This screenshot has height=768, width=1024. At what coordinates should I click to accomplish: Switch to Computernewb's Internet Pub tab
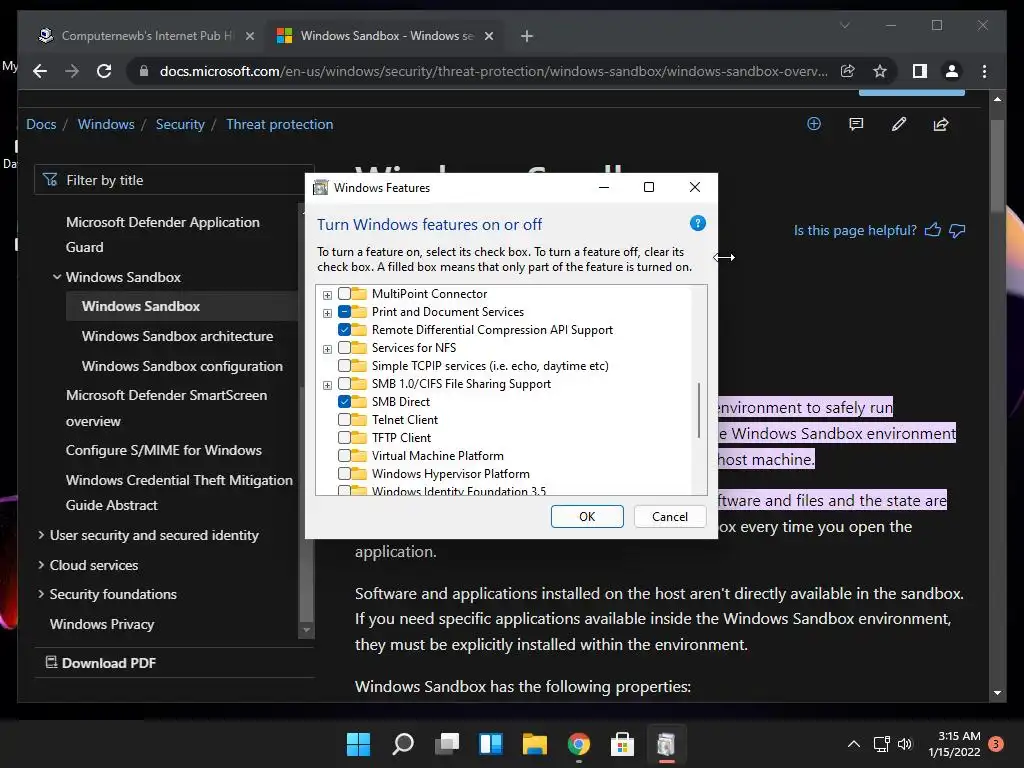coord(146,36)
